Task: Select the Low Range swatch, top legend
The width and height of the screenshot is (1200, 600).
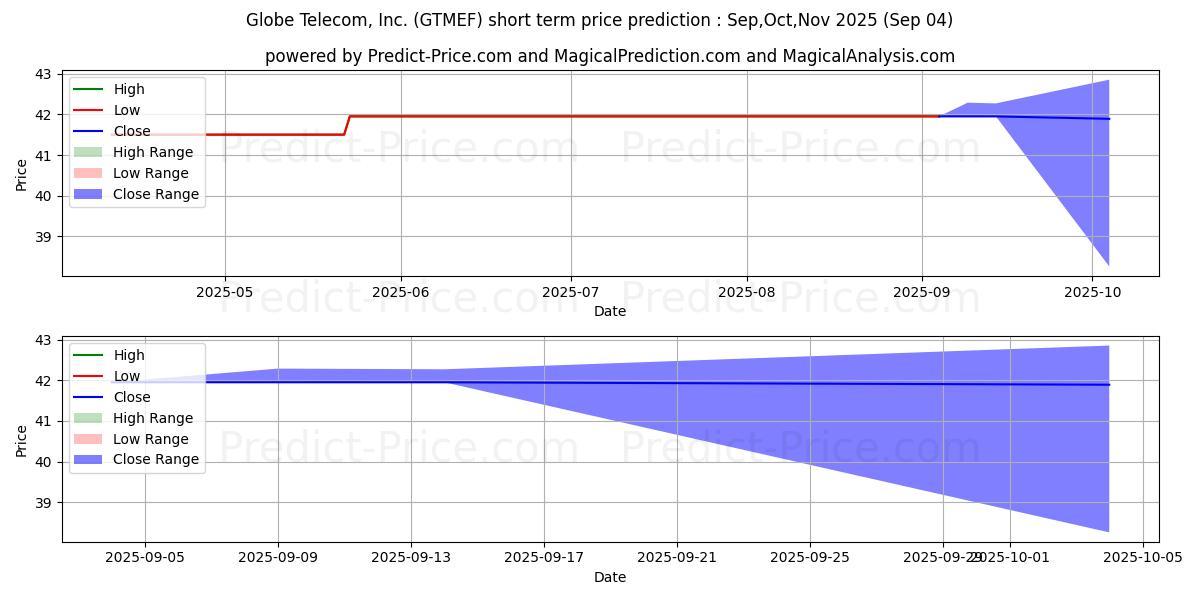Action: (88, 173)
